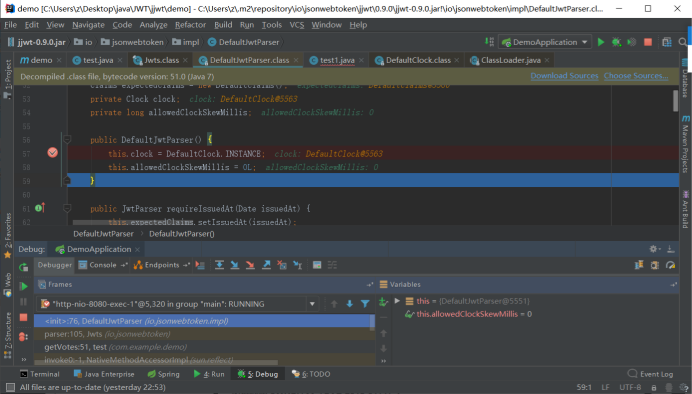Screen dimensions: 692x394
Task: Open the Navigate menu
Action: coord(88,25)
